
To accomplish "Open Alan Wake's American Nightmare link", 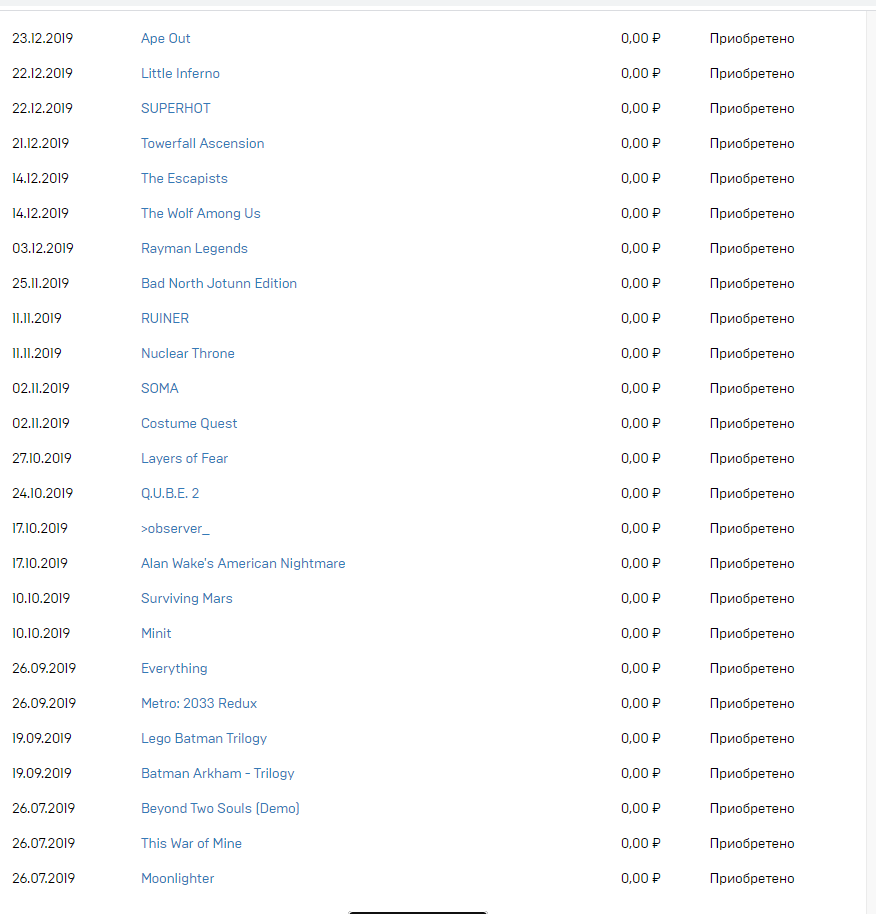I will pyautogui.click(x=243, y=563).
